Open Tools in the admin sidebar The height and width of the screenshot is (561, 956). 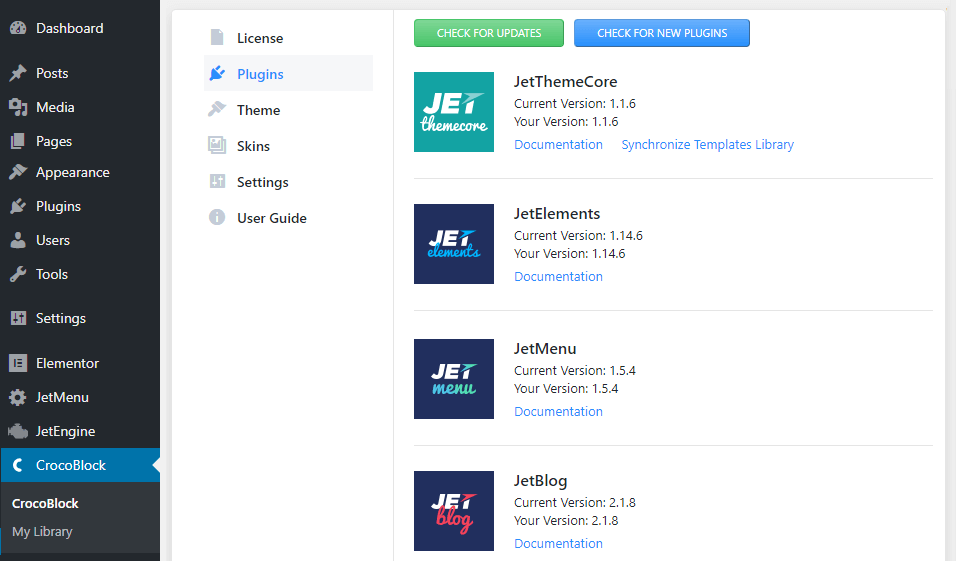[51, 274]
